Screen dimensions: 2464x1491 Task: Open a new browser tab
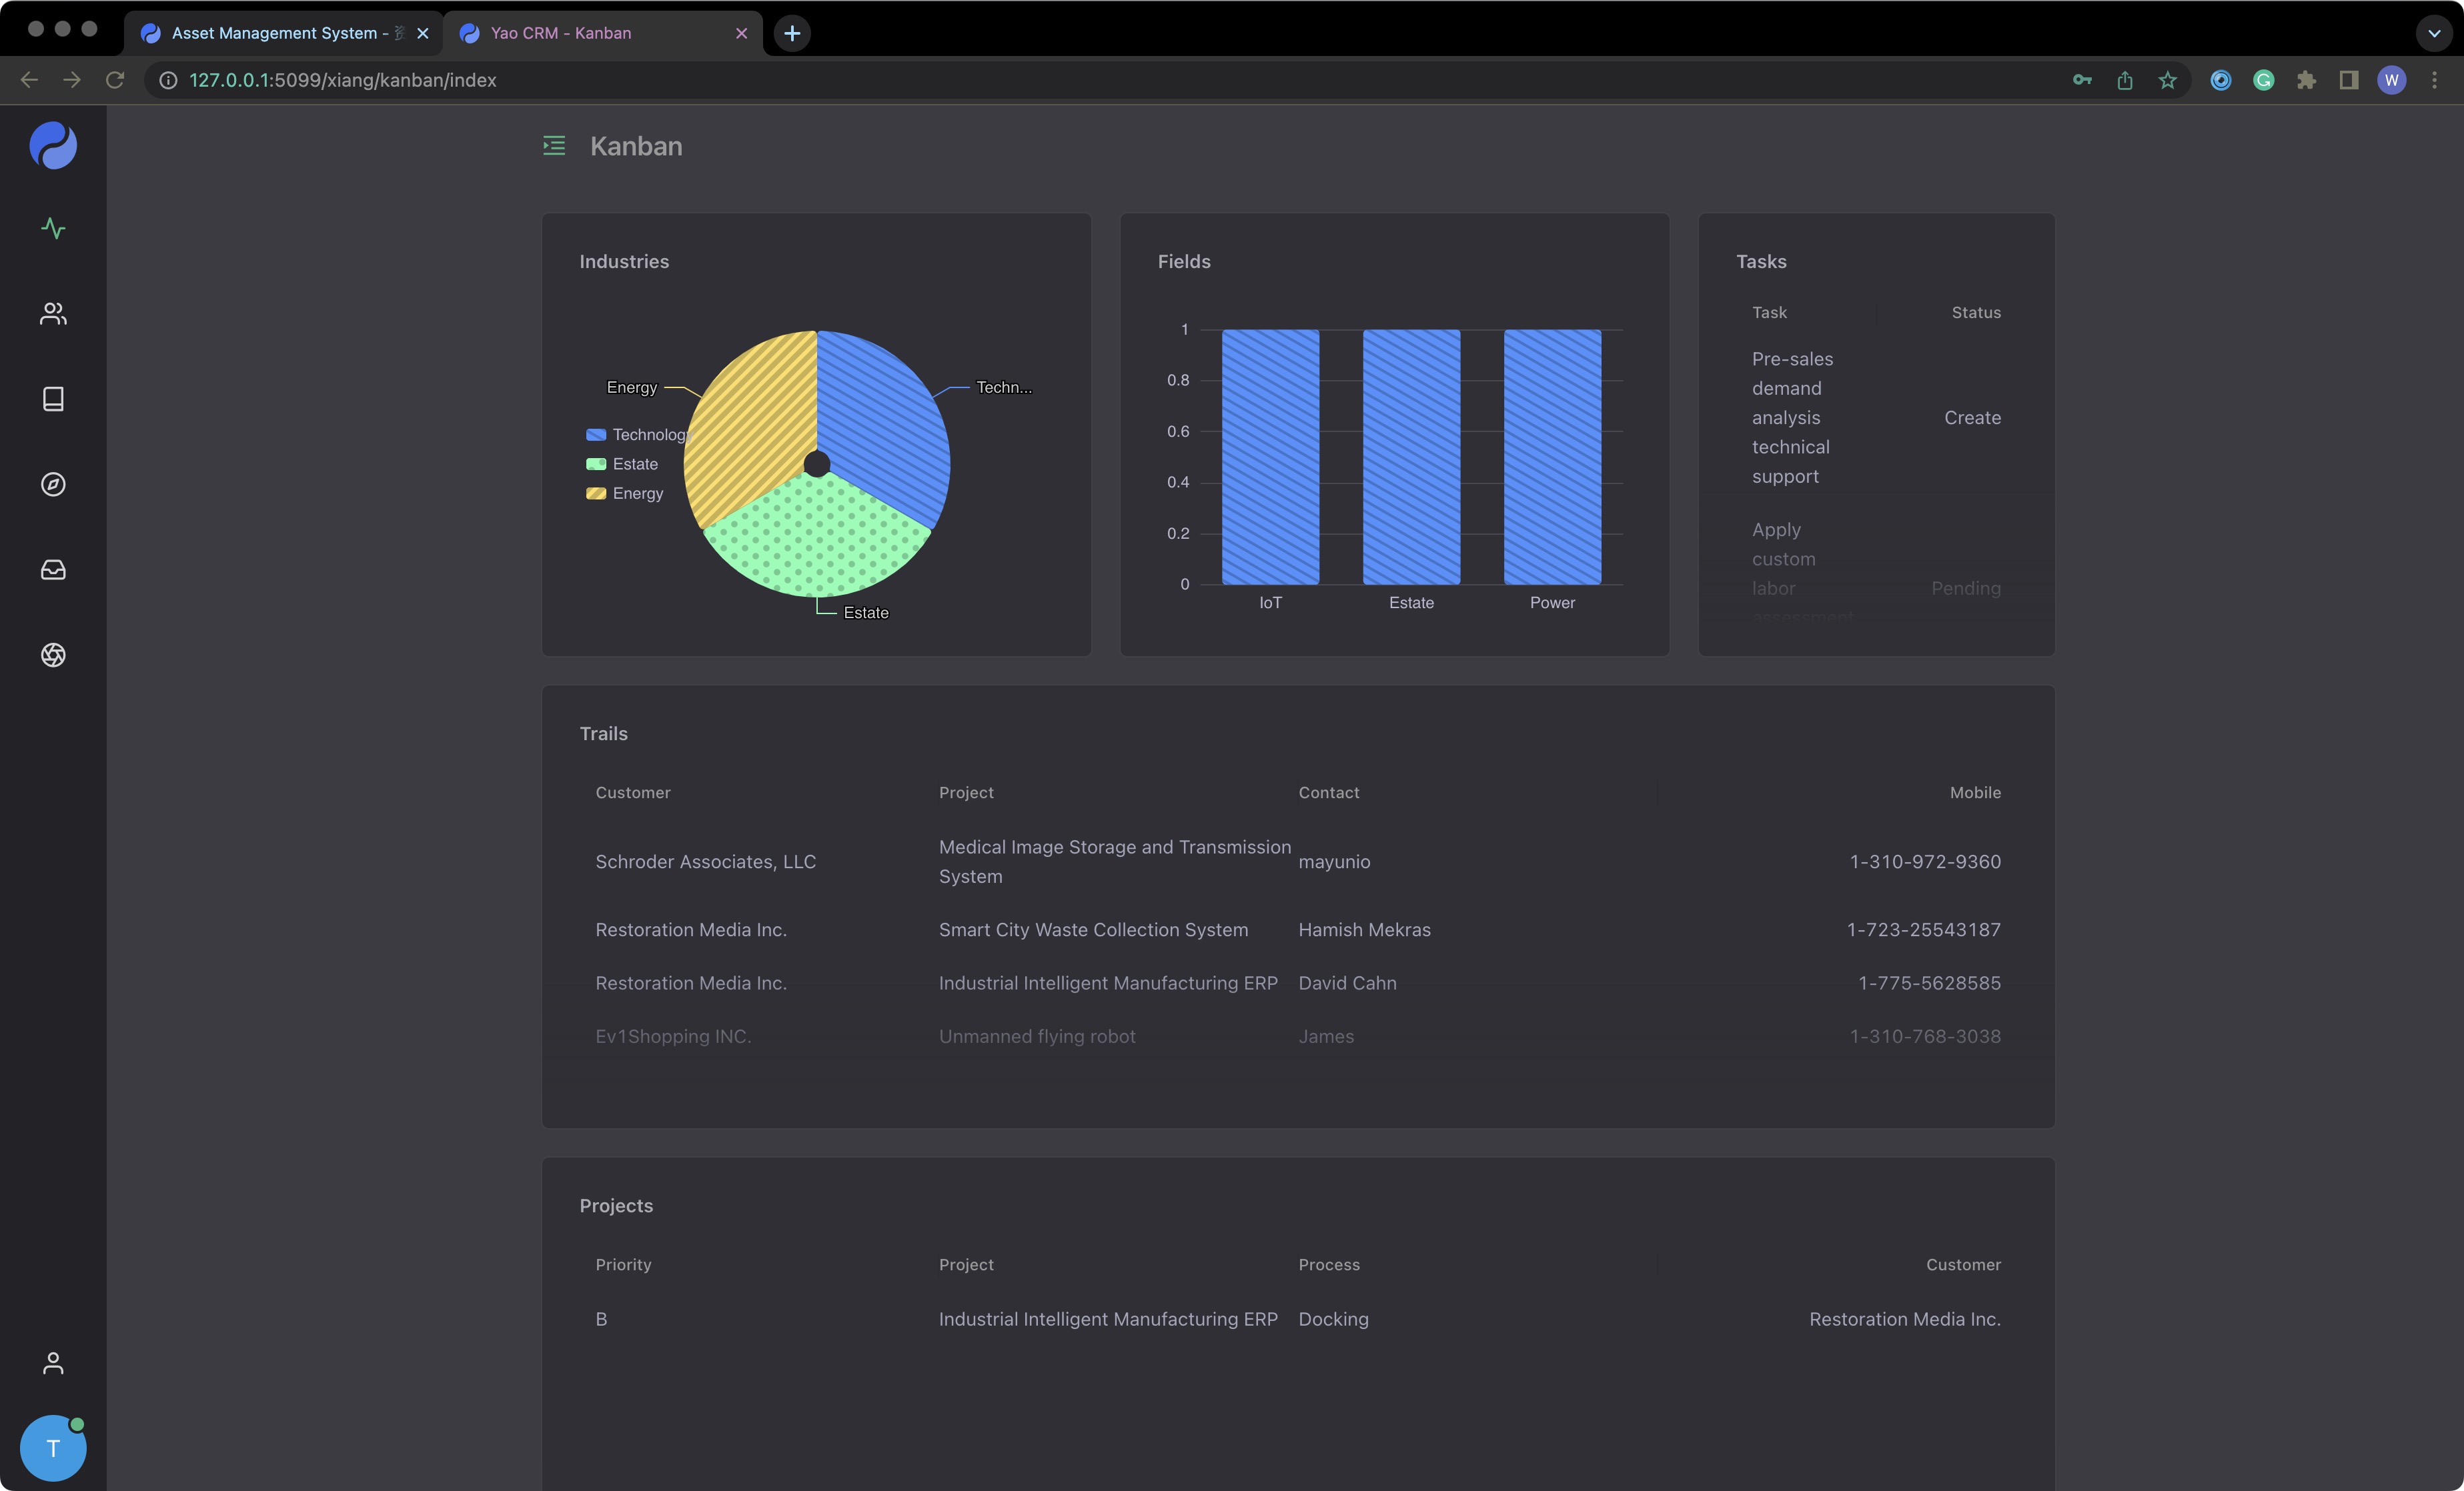pyautogui.click(x=792, y=33)
